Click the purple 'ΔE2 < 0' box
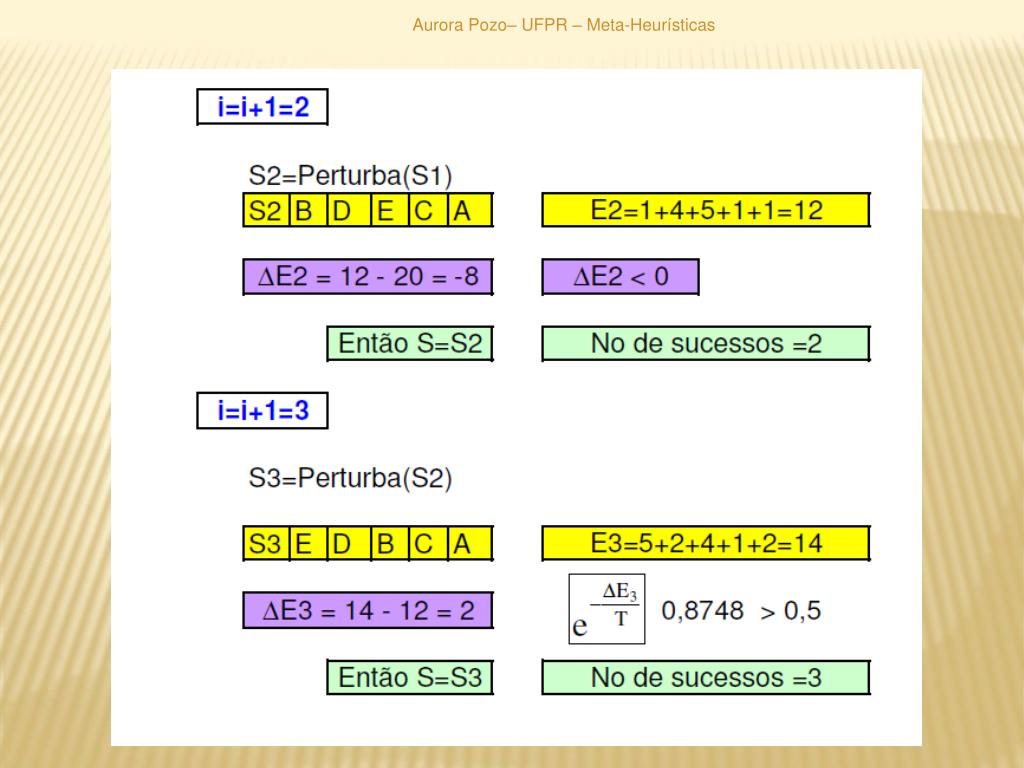 [x=620, y=277]
